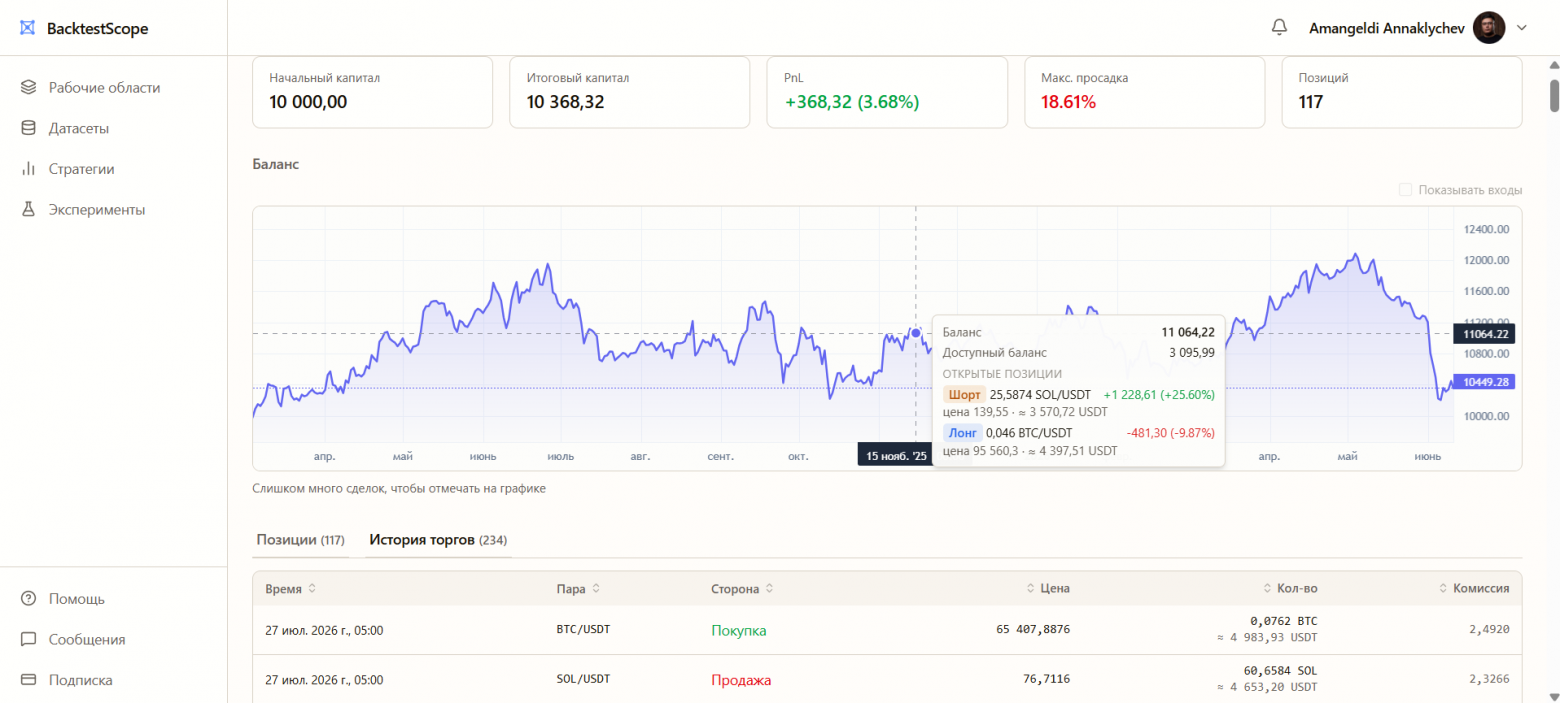Open the notifications bell
1560x703 pixels.
pyautogui.click(x=1279, y=28)
